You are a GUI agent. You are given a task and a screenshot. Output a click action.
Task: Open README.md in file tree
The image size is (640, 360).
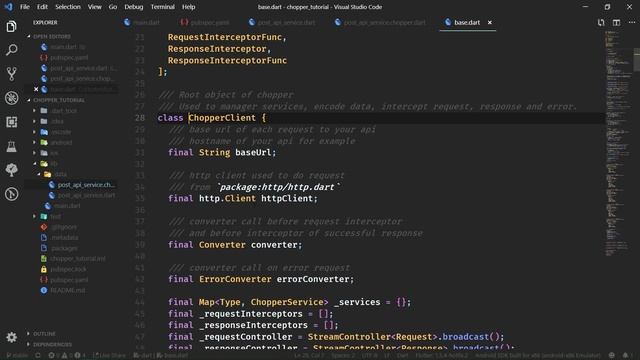coord(68,290)
